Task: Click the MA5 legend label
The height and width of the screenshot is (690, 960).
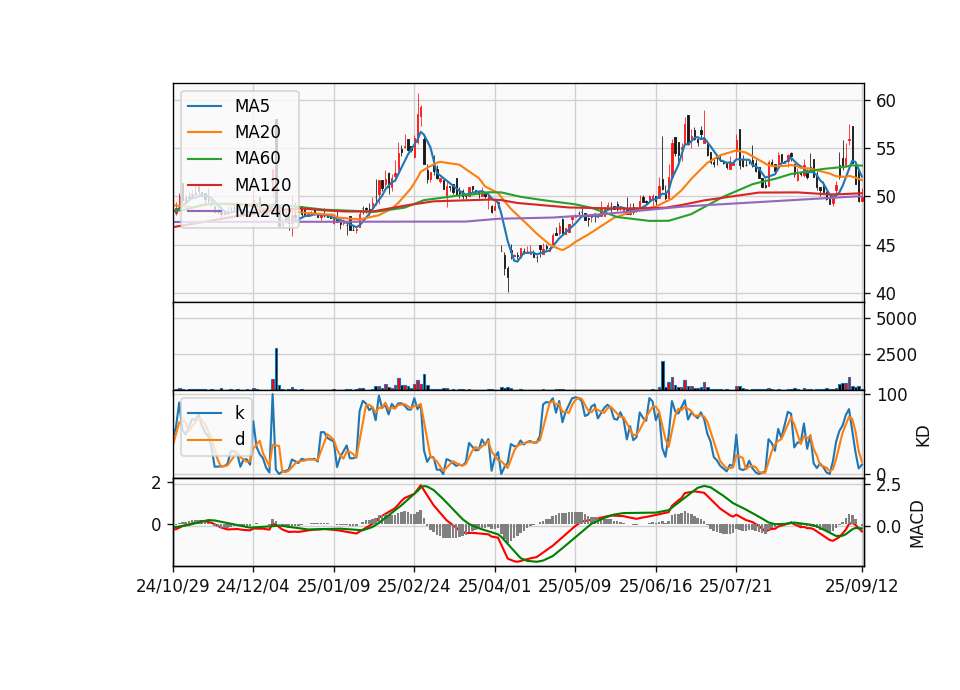Action: pyautogui.click(x=252, y=106)
